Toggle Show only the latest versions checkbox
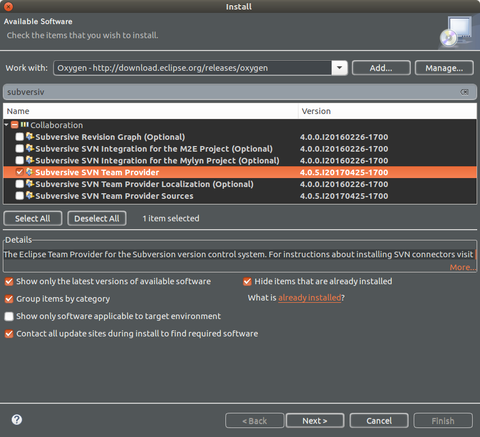 point(9,282)
